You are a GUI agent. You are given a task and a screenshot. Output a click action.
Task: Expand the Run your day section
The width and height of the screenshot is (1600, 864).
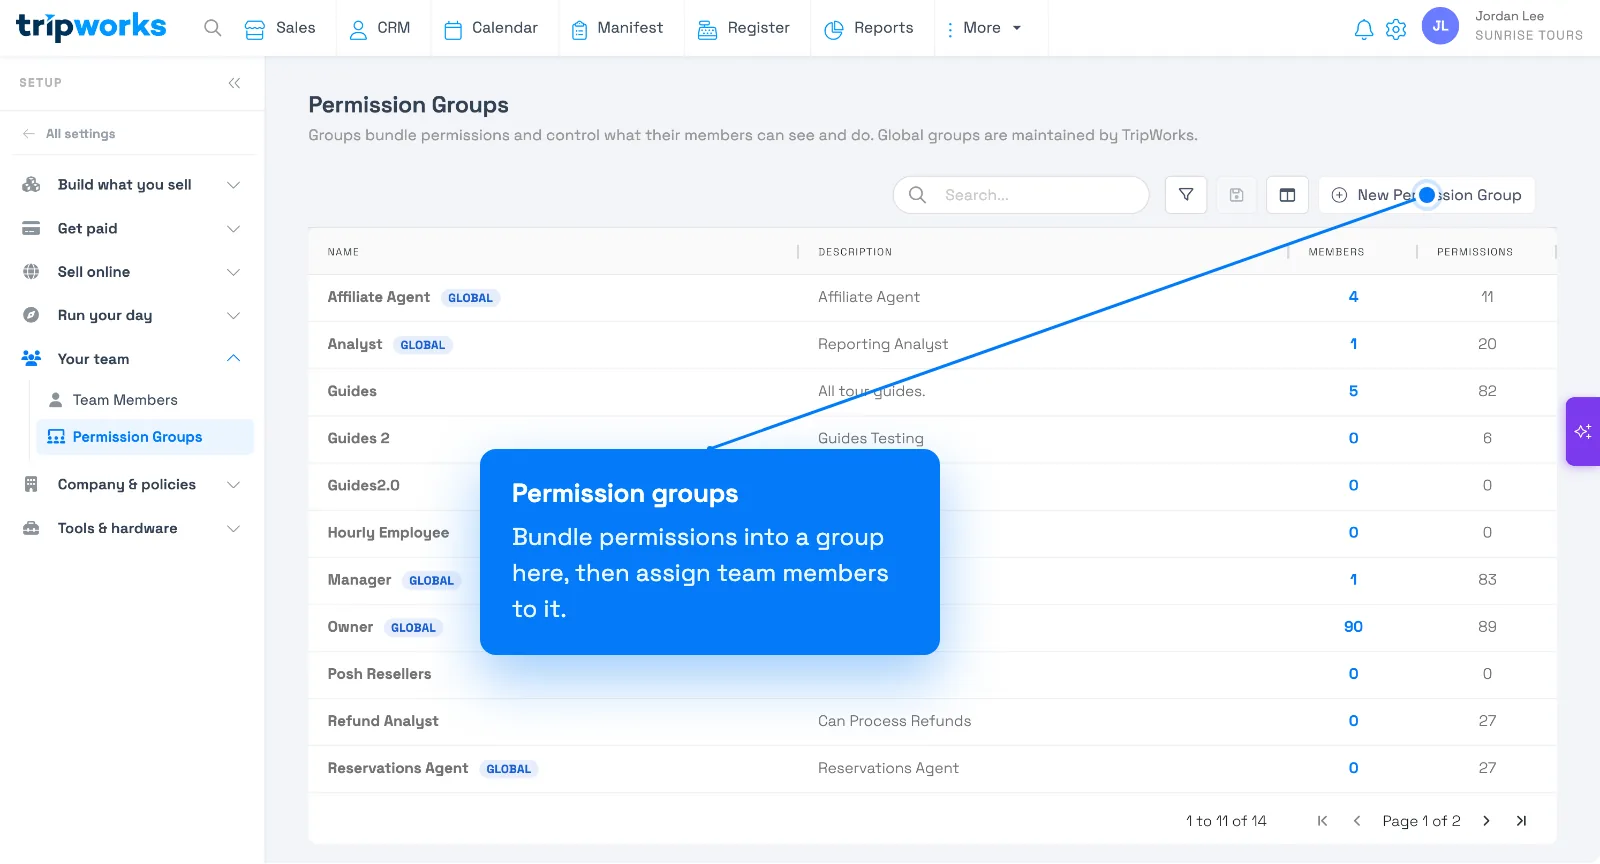point(233,315)
